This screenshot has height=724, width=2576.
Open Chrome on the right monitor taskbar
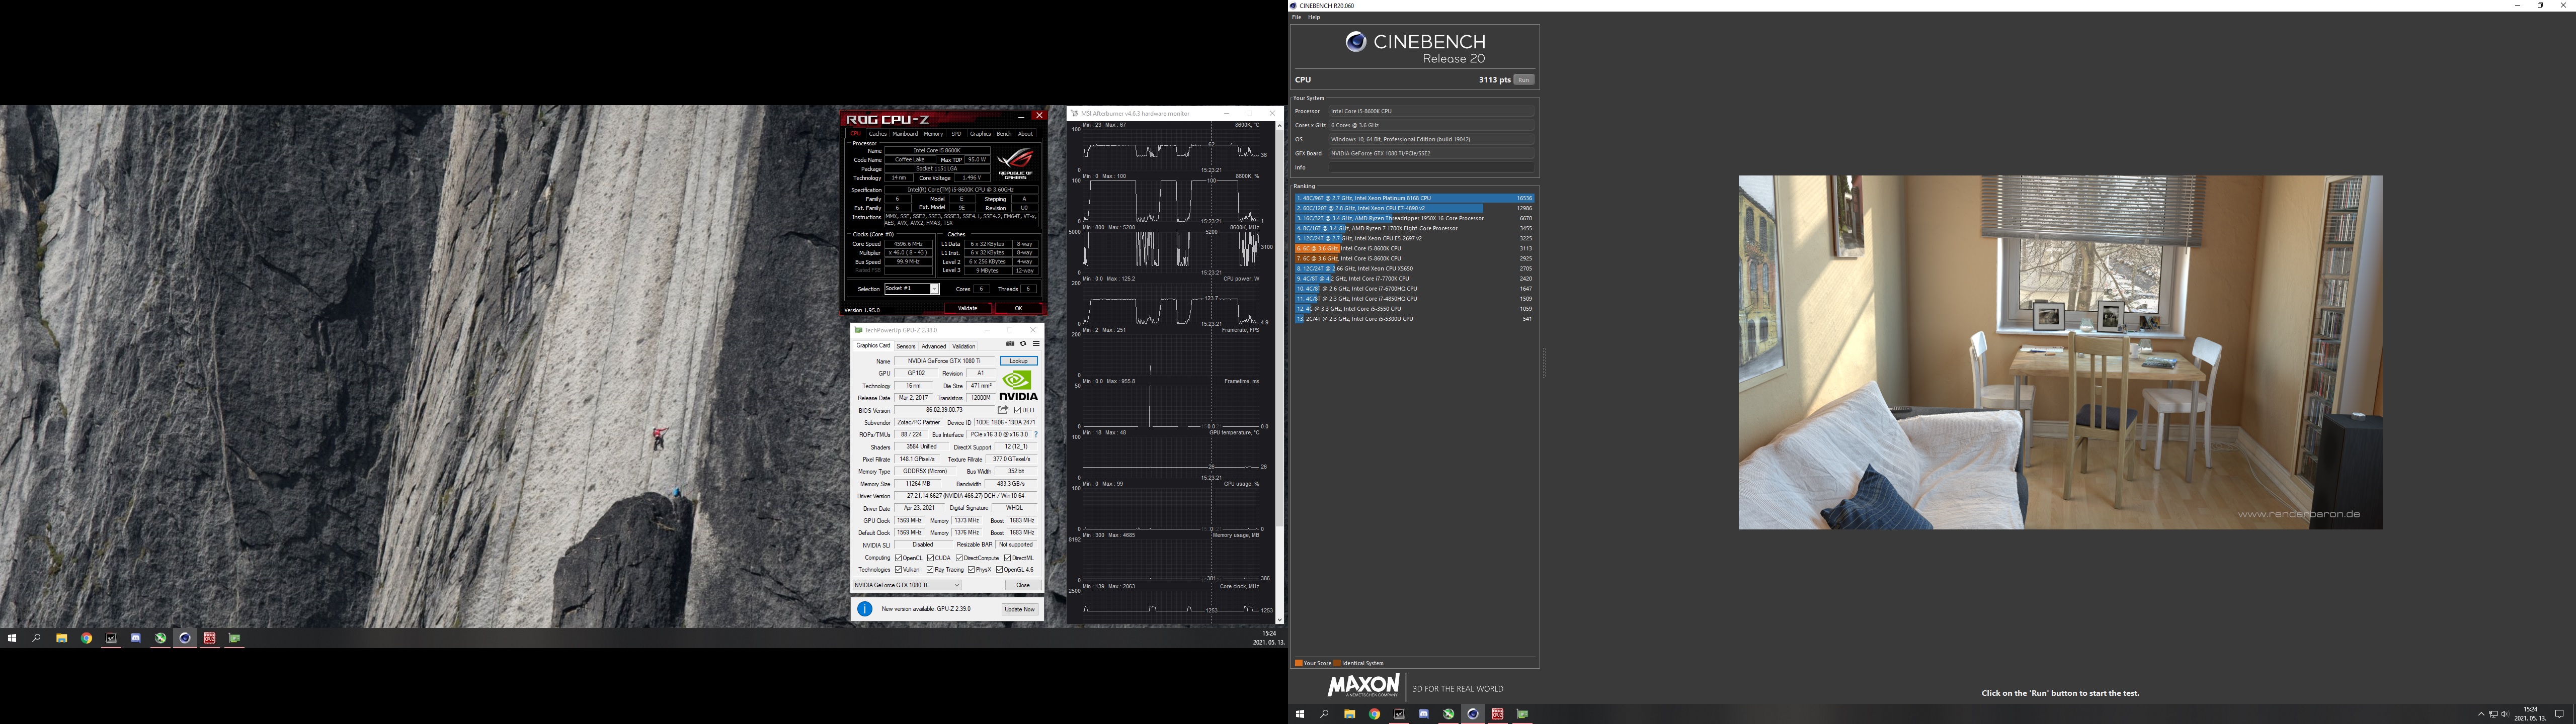tap(1374, 714)
